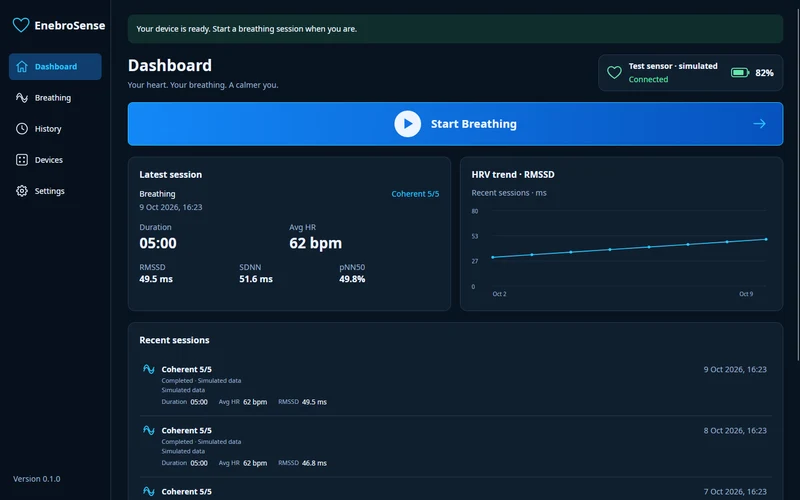800x500 pixels.
Task: Click the '49.5 ms' RMSSD value in Latest session
Action: click(x=156, y=279)
